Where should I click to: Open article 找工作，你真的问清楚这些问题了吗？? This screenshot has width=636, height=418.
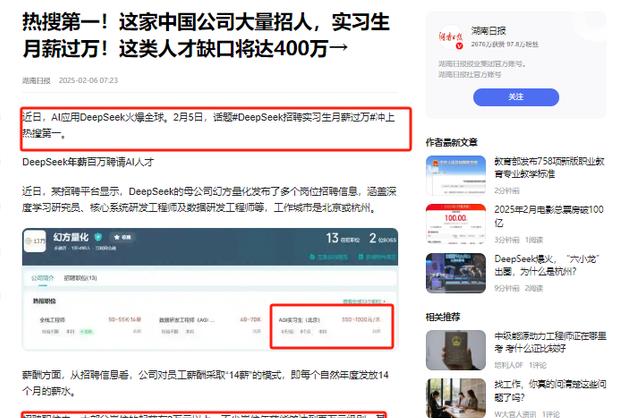tap(550, 391)
